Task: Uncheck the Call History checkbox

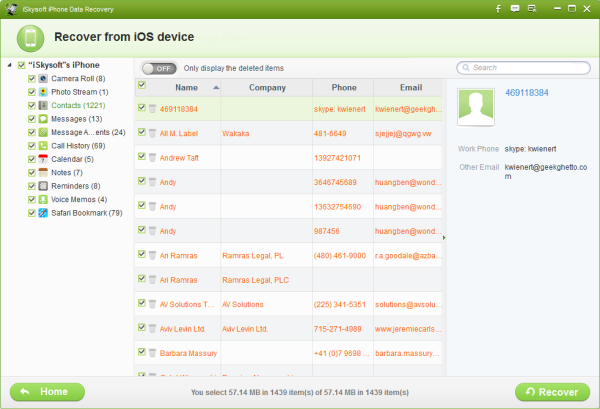Action: coord(32,146)
